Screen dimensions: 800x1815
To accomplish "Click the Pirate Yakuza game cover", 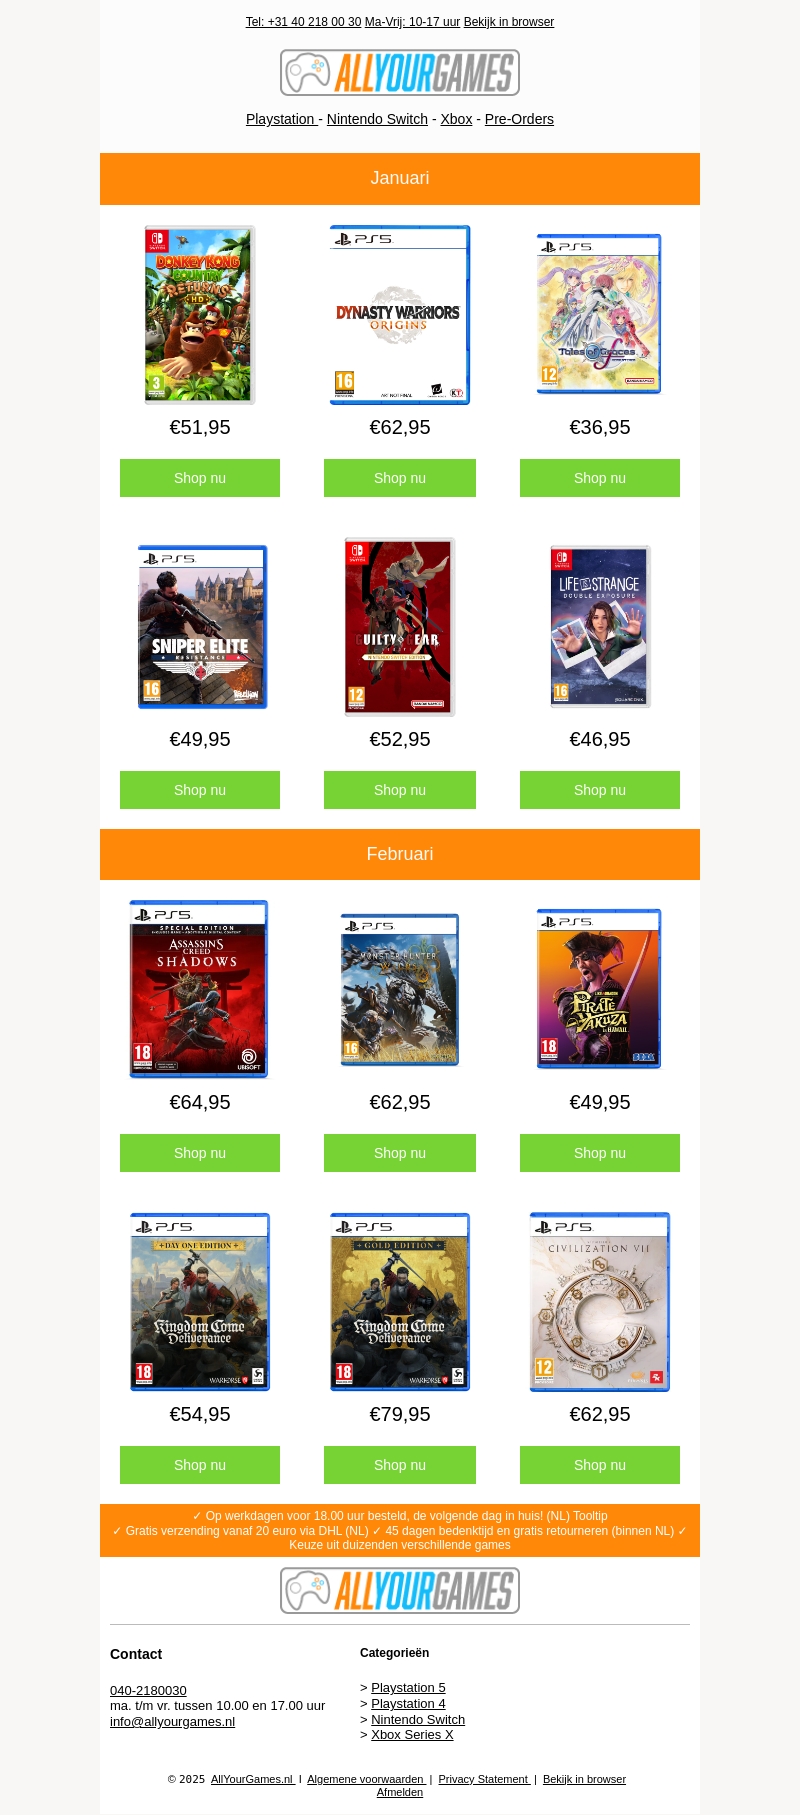I will 599,989.
